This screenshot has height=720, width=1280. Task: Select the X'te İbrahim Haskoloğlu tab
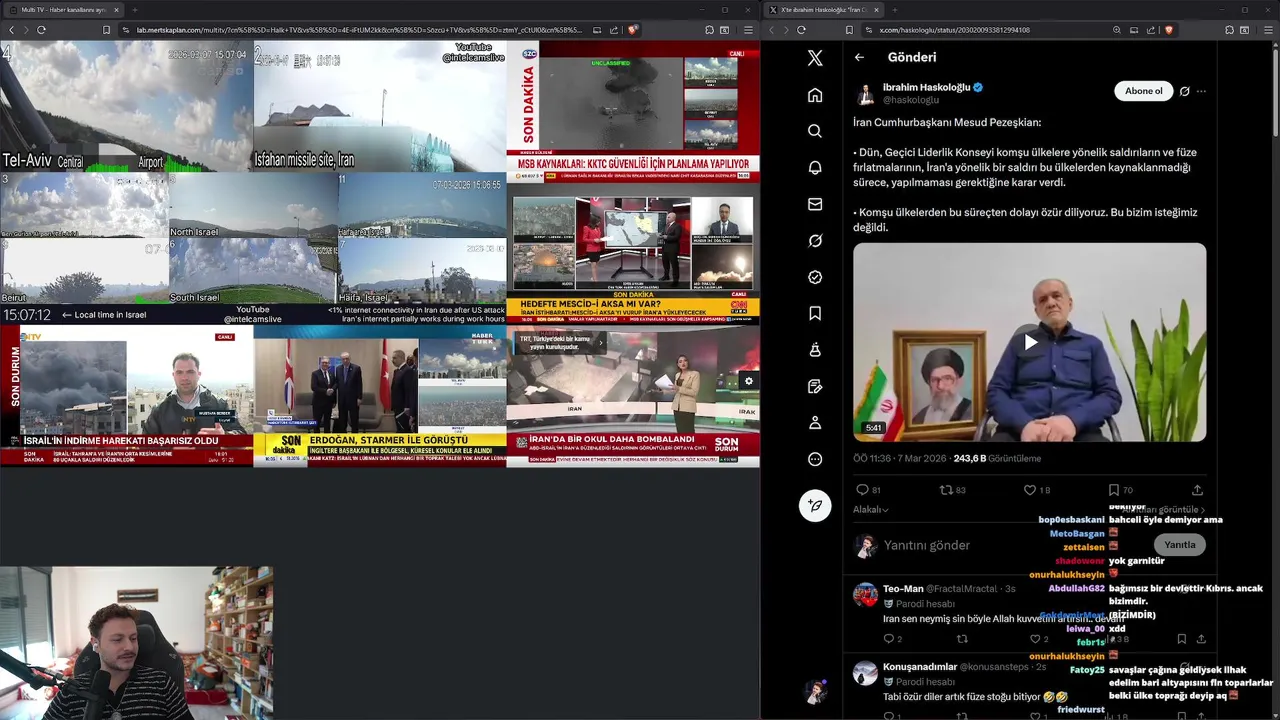coord(825,10)
